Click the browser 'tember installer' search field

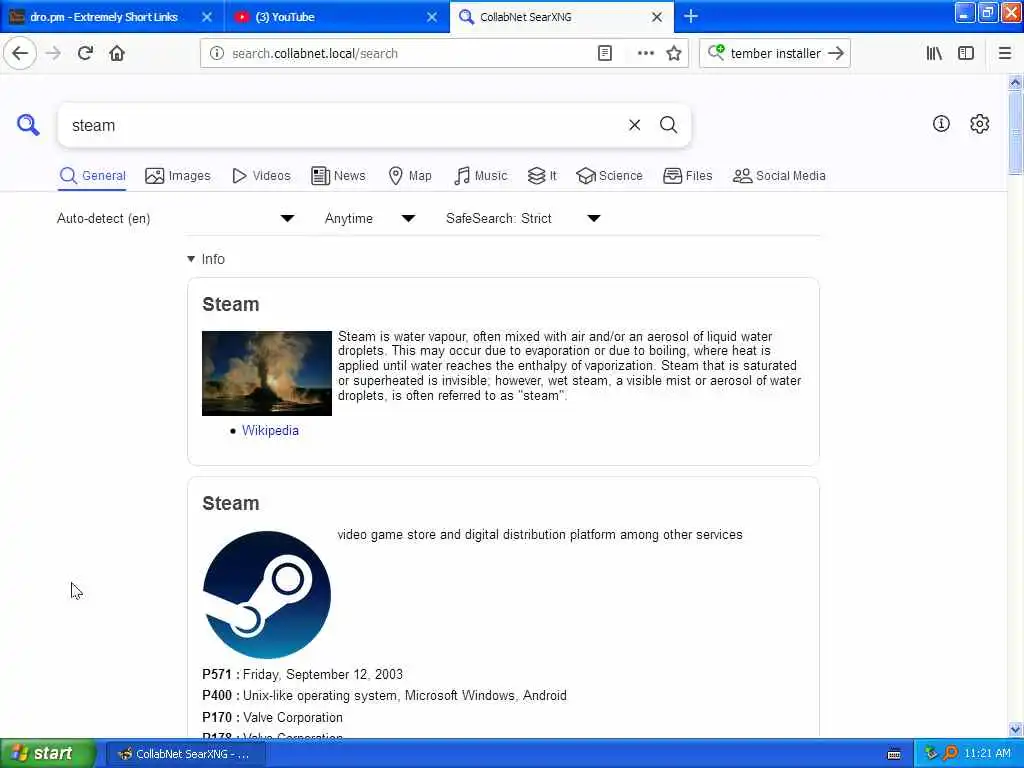775,54
